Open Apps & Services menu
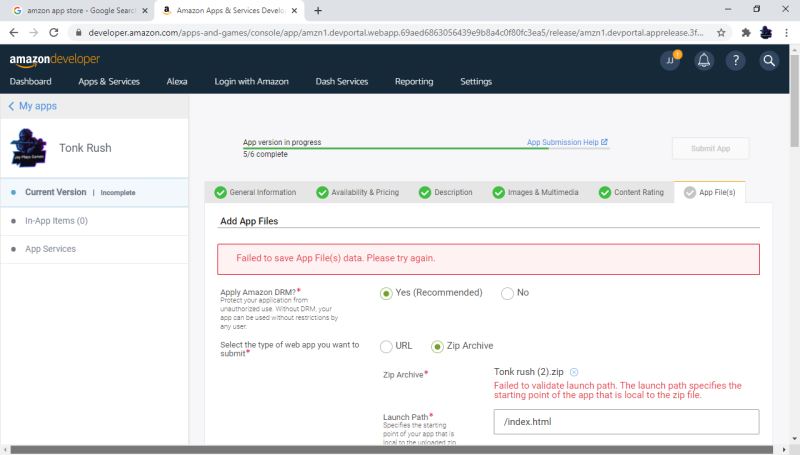This screenshot has width=800, height=455. point(109,82)
